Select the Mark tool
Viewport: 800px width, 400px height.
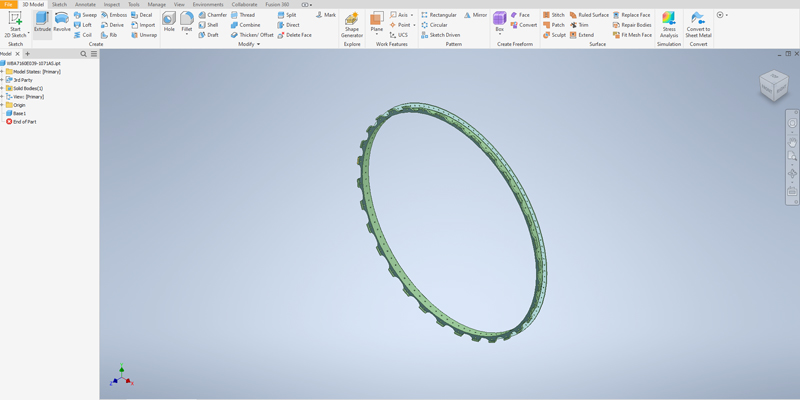tap(326, 15)
